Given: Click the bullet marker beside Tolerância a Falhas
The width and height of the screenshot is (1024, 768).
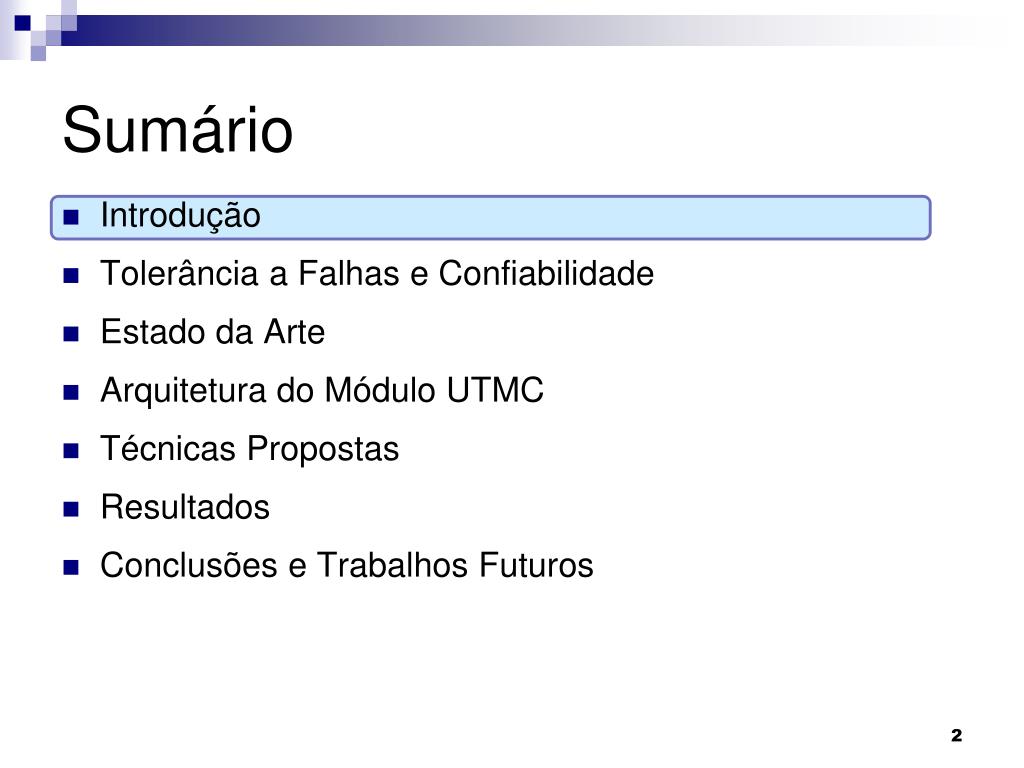Looking at the screenshot, I should pyautogui.click(x=71, y=276).
